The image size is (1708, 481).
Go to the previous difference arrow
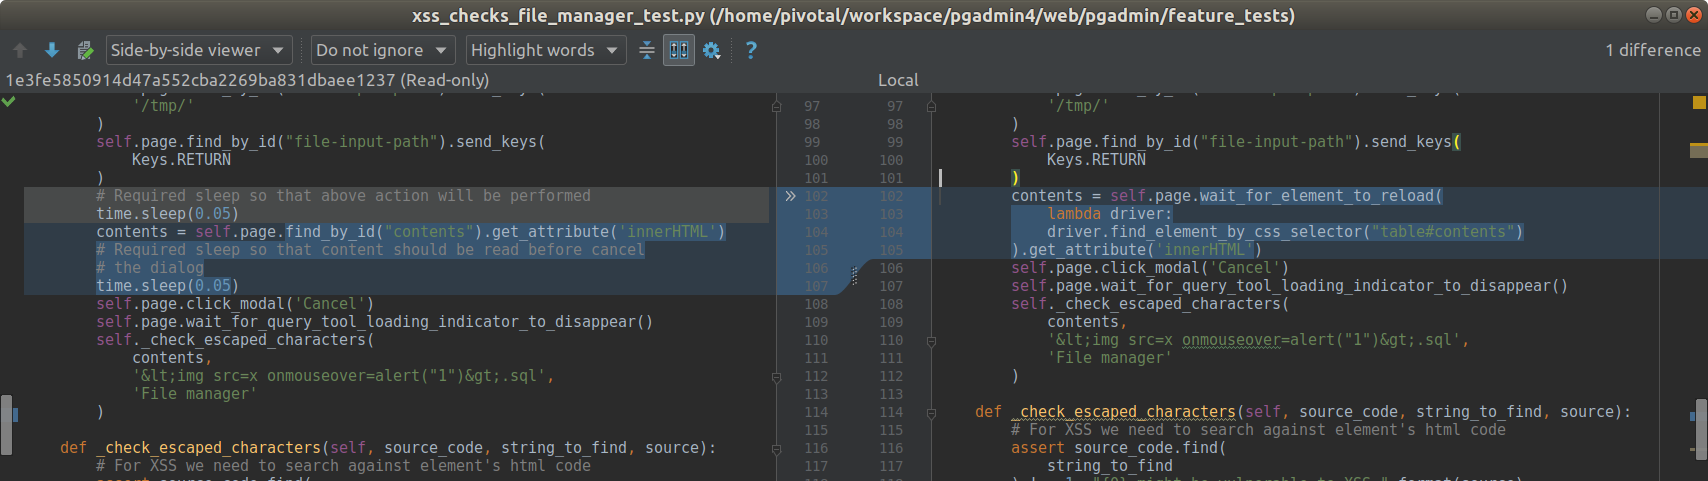click(20, 50)
